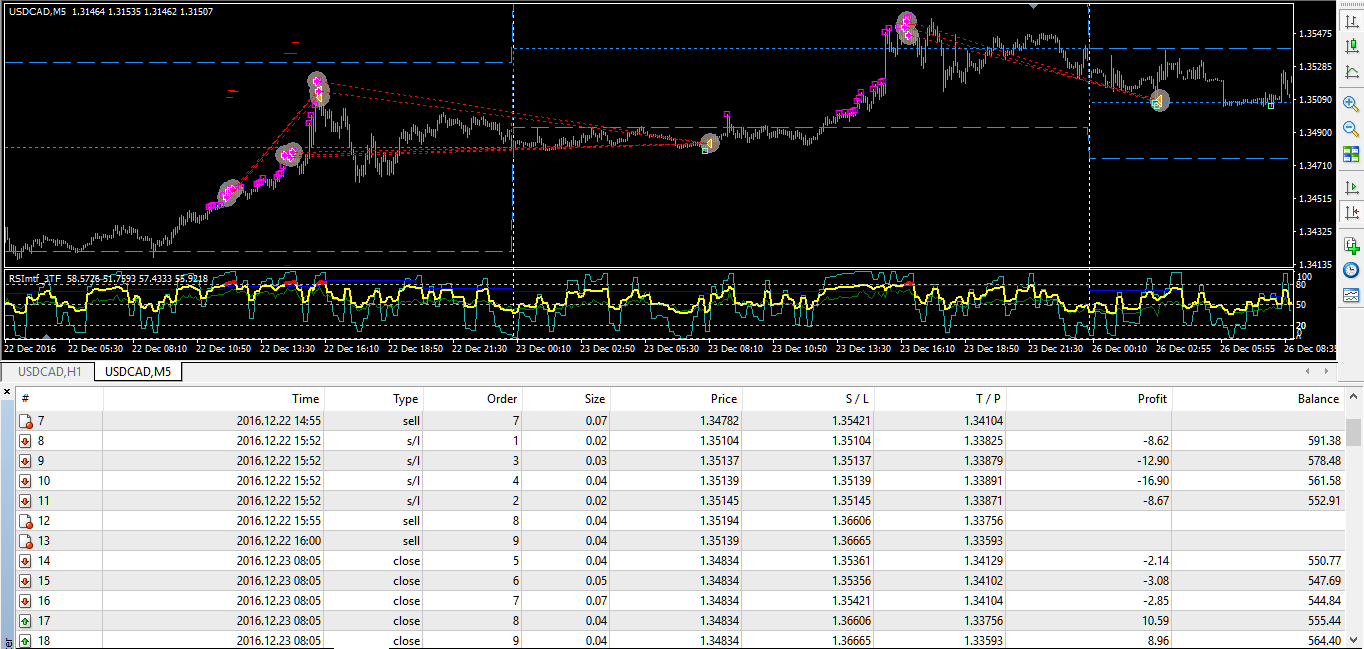Image resolution: width=1364 pixels, height=649 pixels.
Task: Toggle the auto scroll chart icon
Action: point(1351,187)
